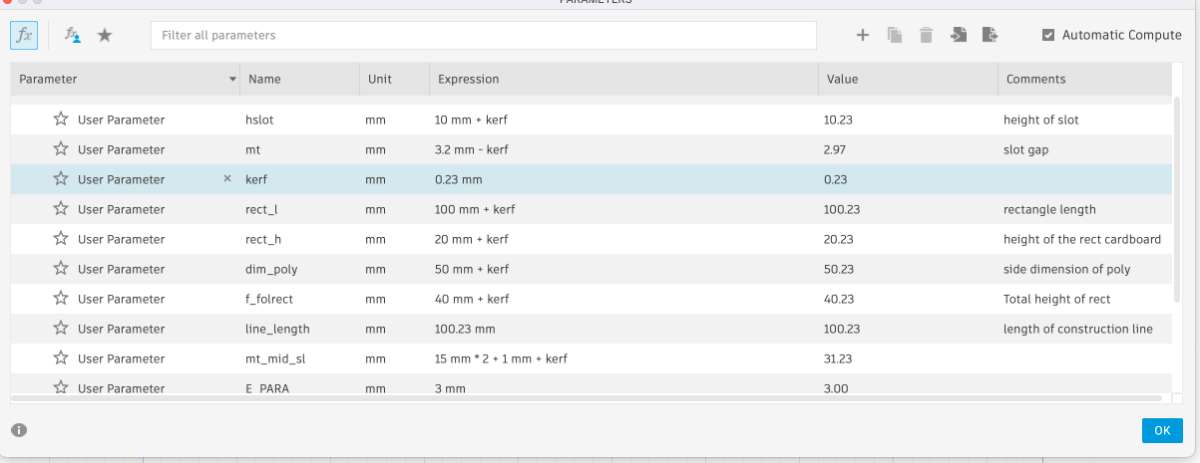This screenshot has height=463, width=1200.
Task: Add a new user parameter
Action: click(863, 35)
